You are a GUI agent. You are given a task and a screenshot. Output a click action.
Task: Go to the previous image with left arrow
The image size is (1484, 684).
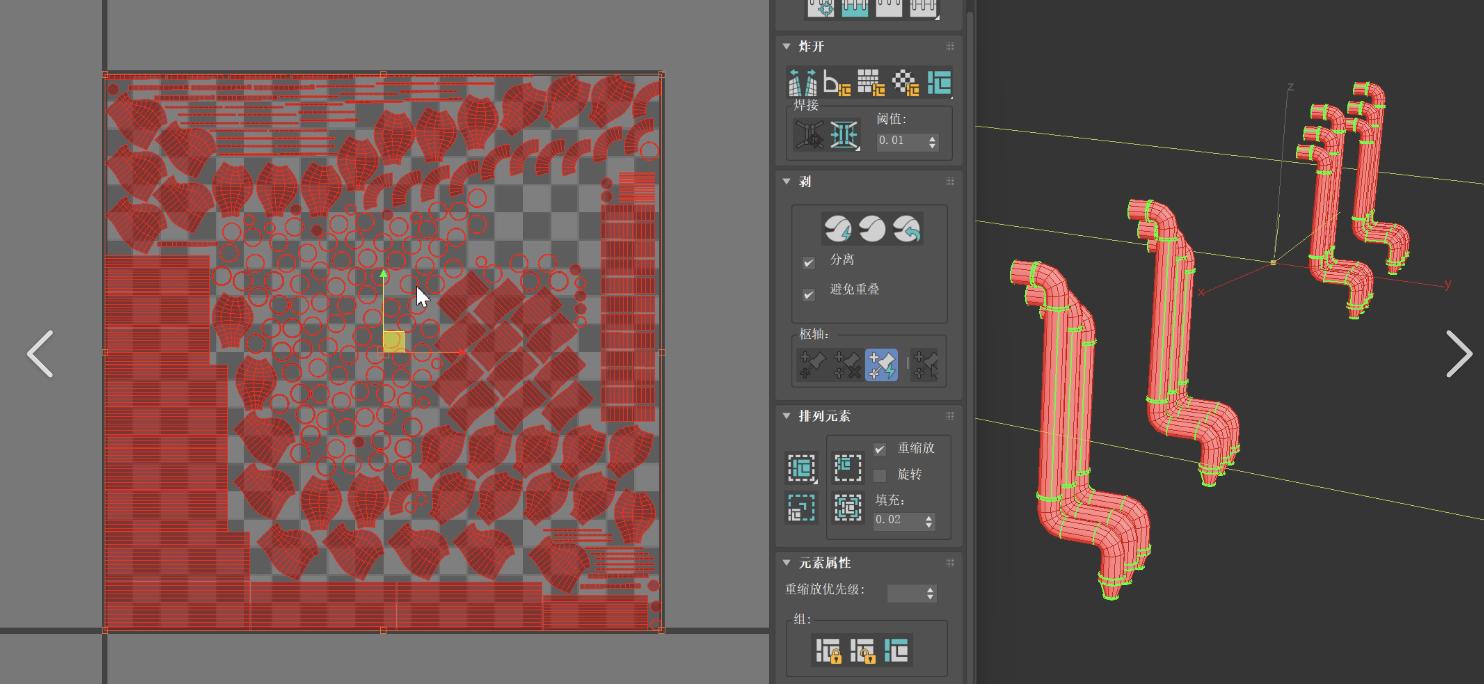(40, 354)
